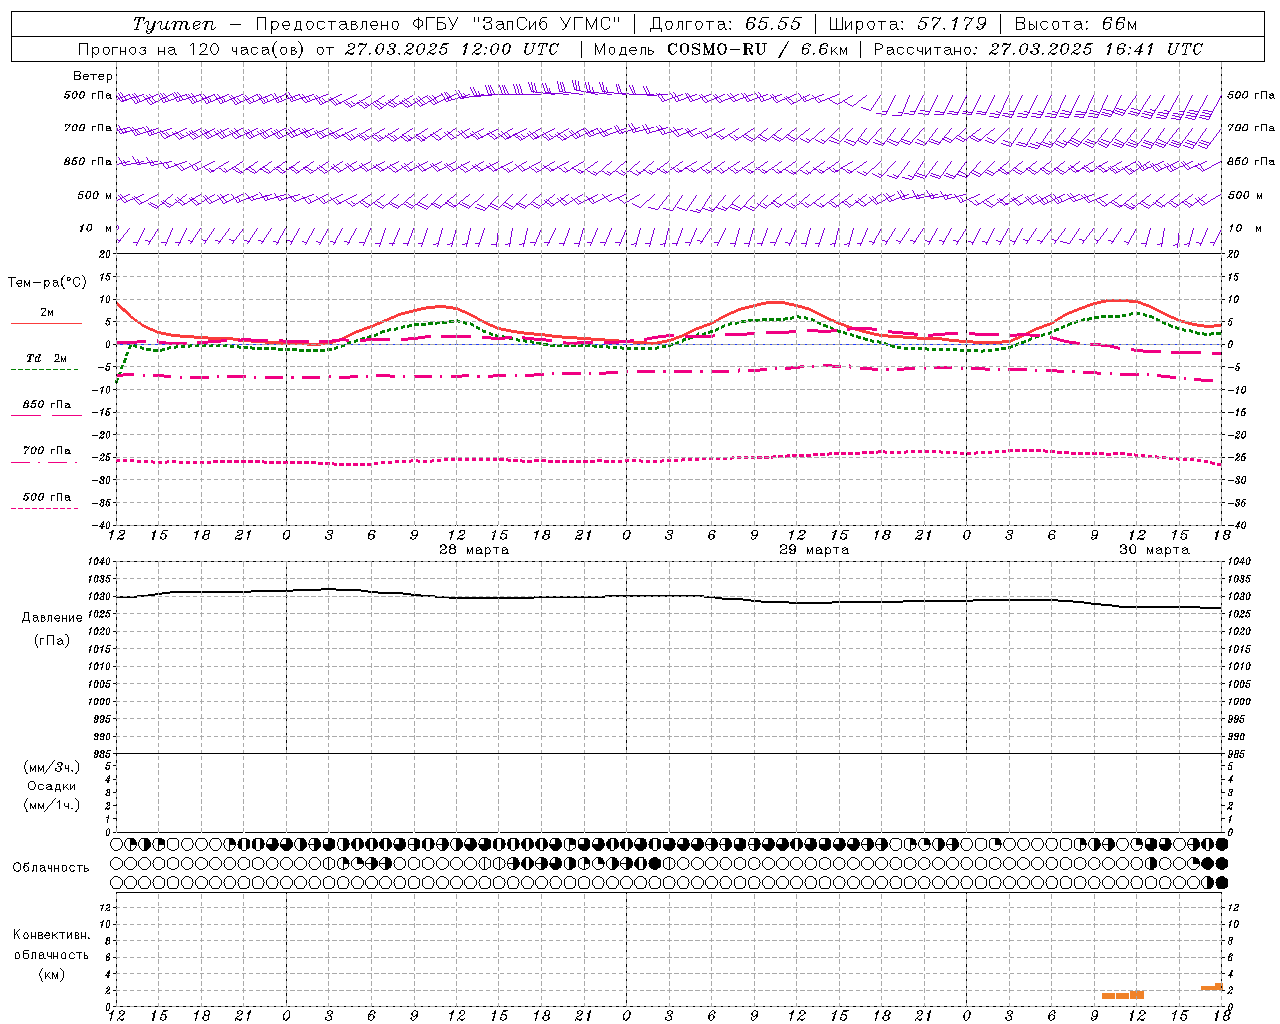This screenshot has height=1024, width=1280.
Task: Click dashed pink sample under legend '500 гПа'
Action: tap(44, 509)
